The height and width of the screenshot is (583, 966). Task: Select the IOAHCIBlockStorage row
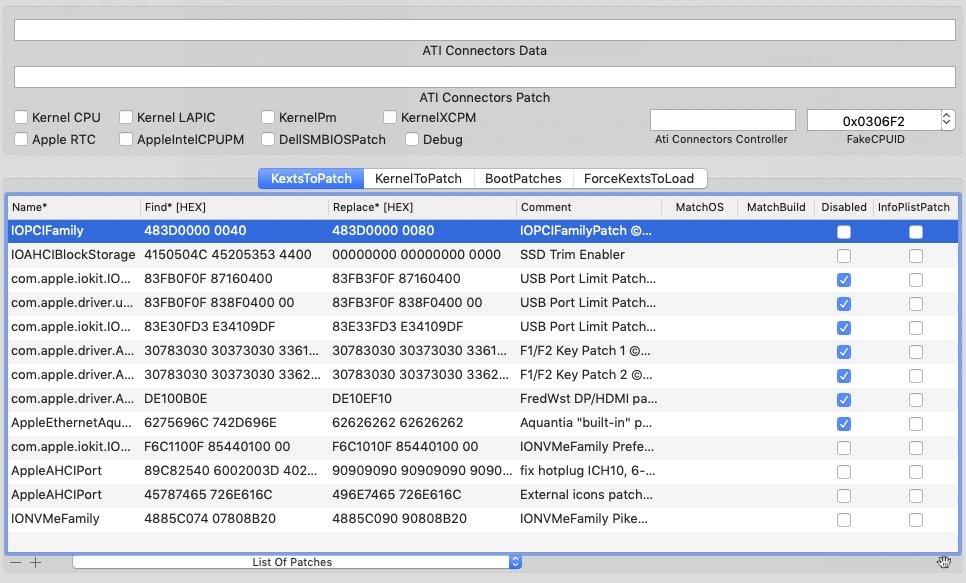(x=482, y=255)
